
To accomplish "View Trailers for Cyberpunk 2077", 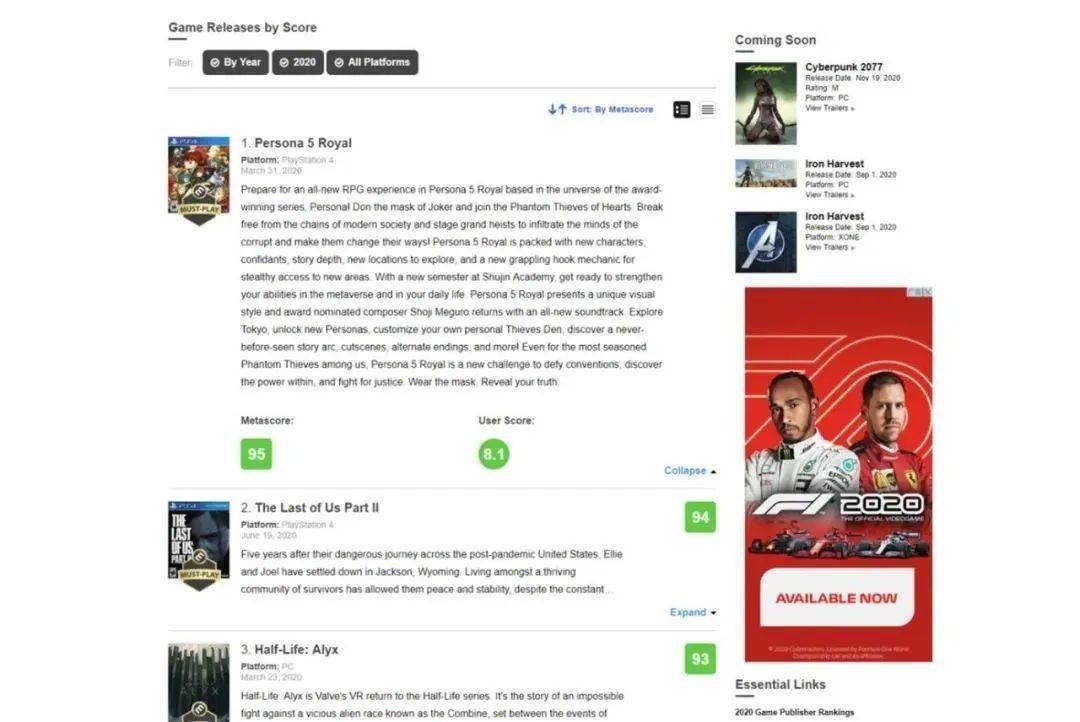I will click(829, 108).
